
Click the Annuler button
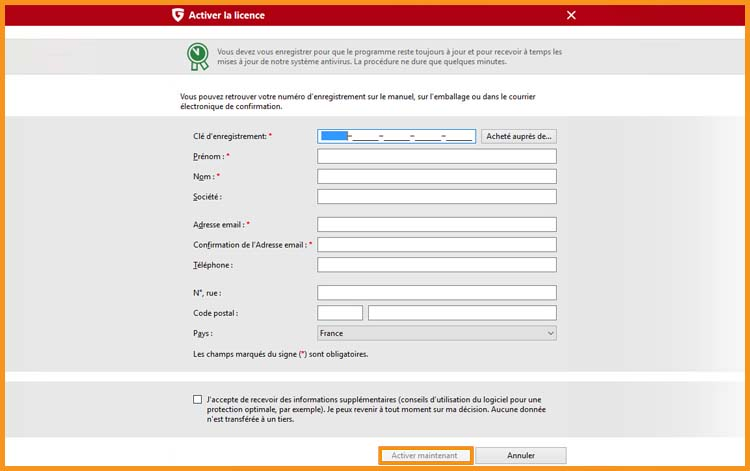pyautogui.click(x=521, y=455)
